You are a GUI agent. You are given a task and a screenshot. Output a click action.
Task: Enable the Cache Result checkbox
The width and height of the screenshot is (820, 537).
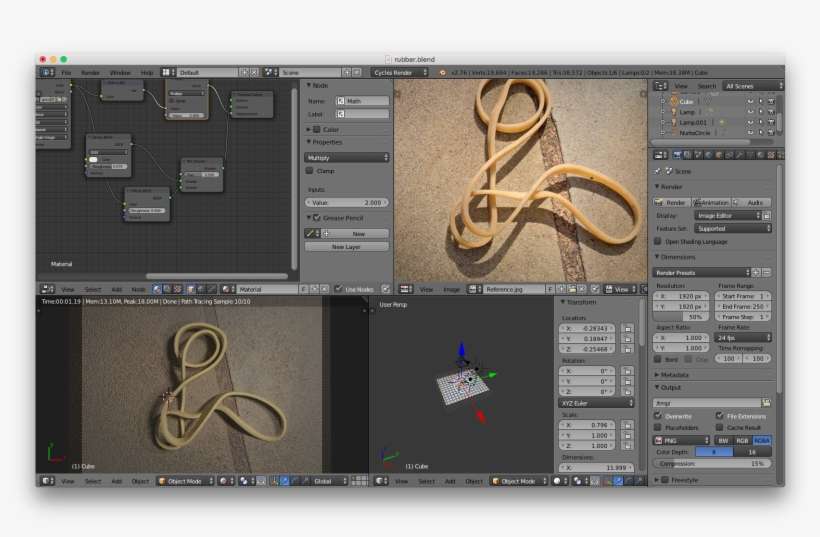click(x=720, y=427)
